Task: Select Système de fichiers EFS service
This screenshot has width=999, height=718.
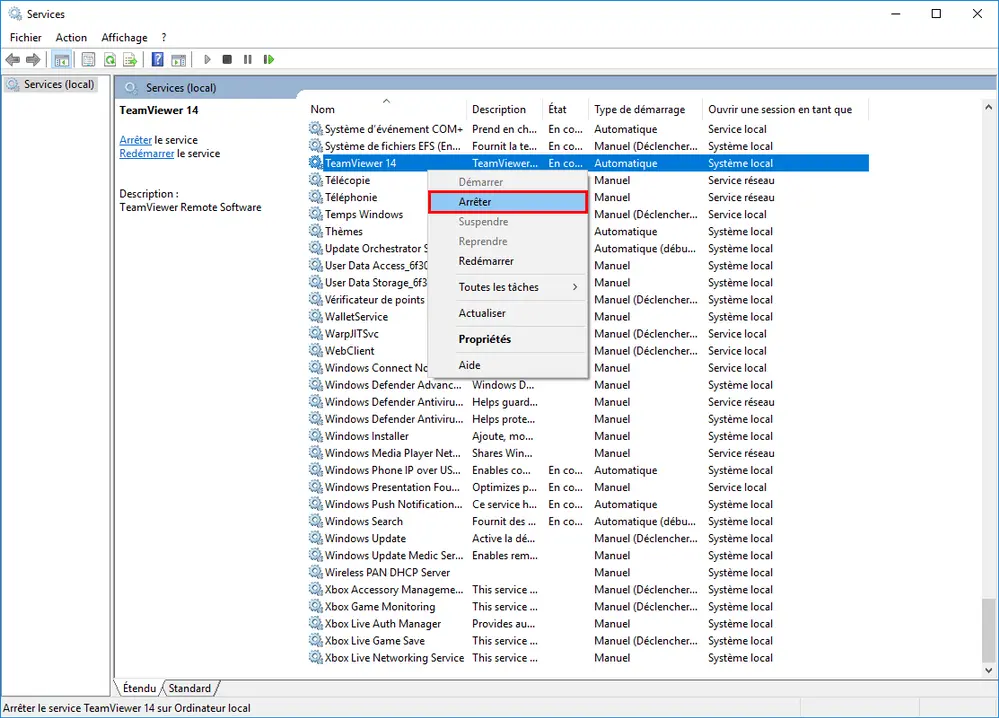Action: (588, 146)
